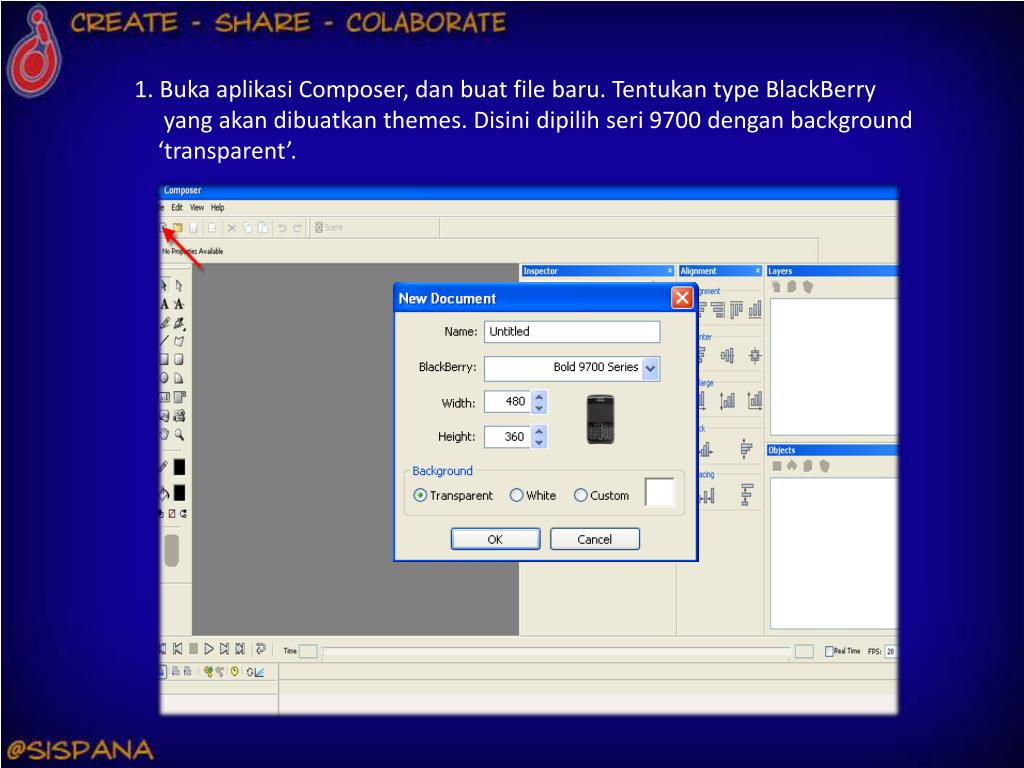Viewport: 1024px width, 768px height.
Task: Toggle the loop playback button
Action: [261, 648]
